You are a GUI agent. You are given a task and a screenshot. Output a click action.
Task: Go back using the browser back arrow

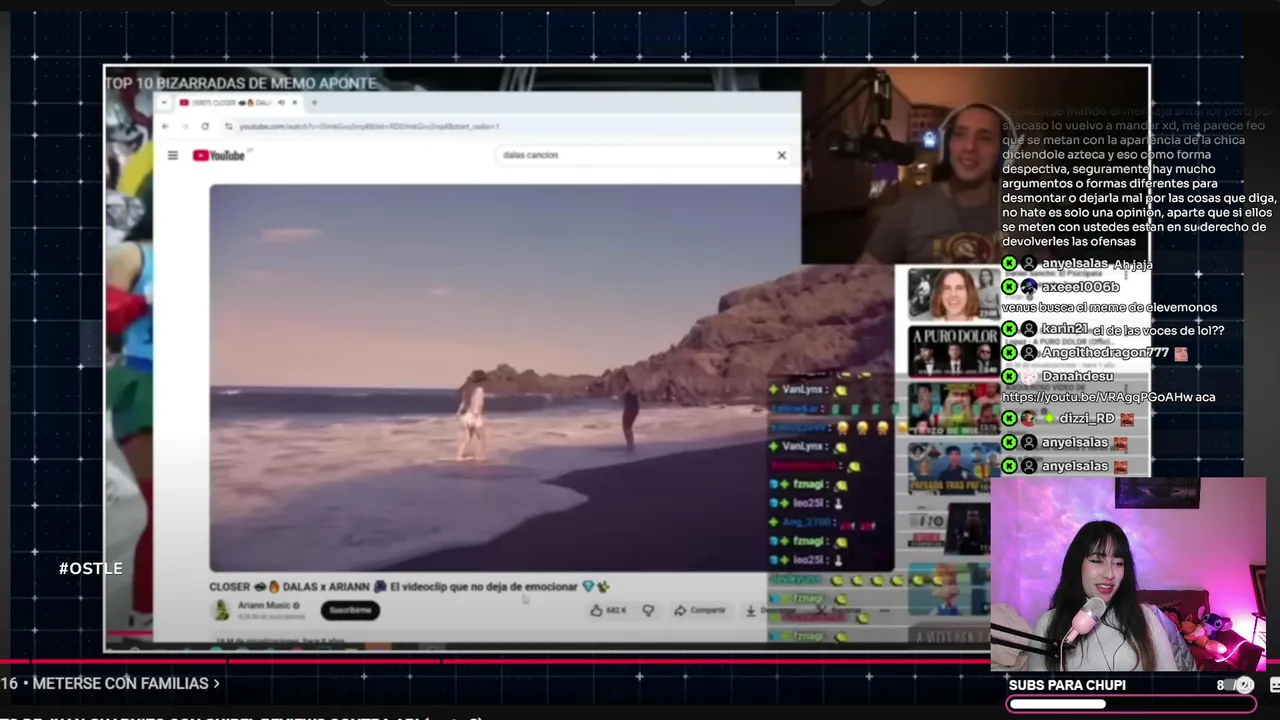click(165, 126)
